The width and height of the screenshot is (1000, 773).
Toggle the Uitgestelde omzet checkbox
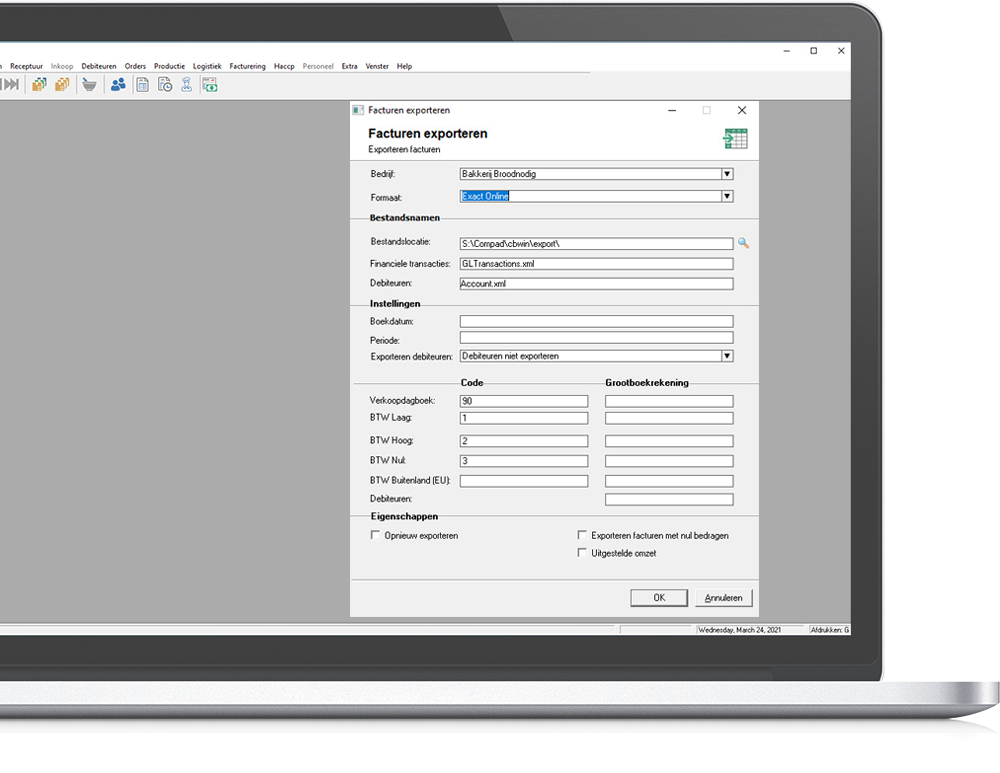(582, 553)
